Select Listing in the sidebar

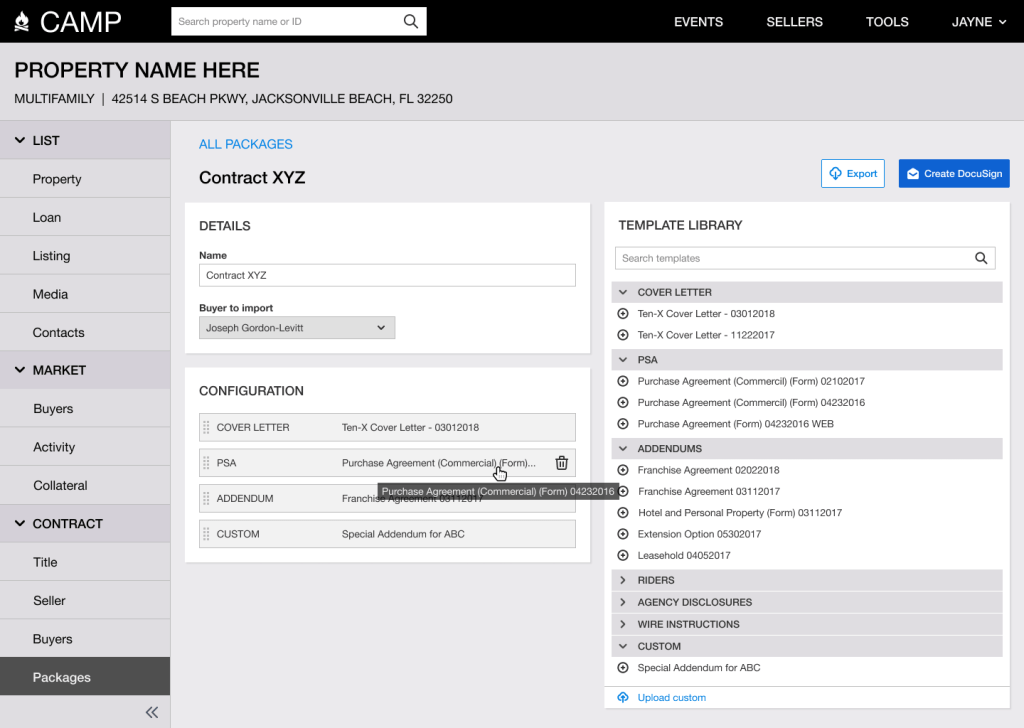[51, 256]
